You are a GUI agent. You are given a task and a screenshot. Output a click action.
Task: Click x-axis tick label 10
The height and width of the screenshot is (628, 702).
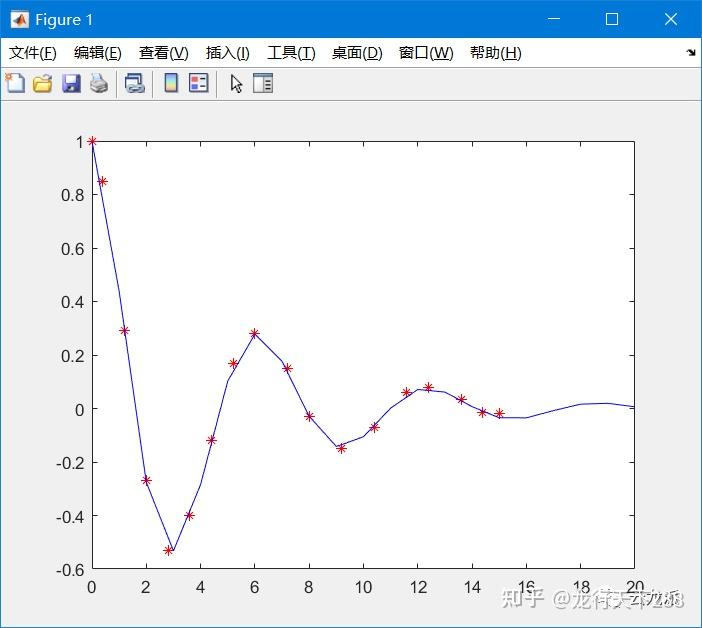(x=363, y=587)
